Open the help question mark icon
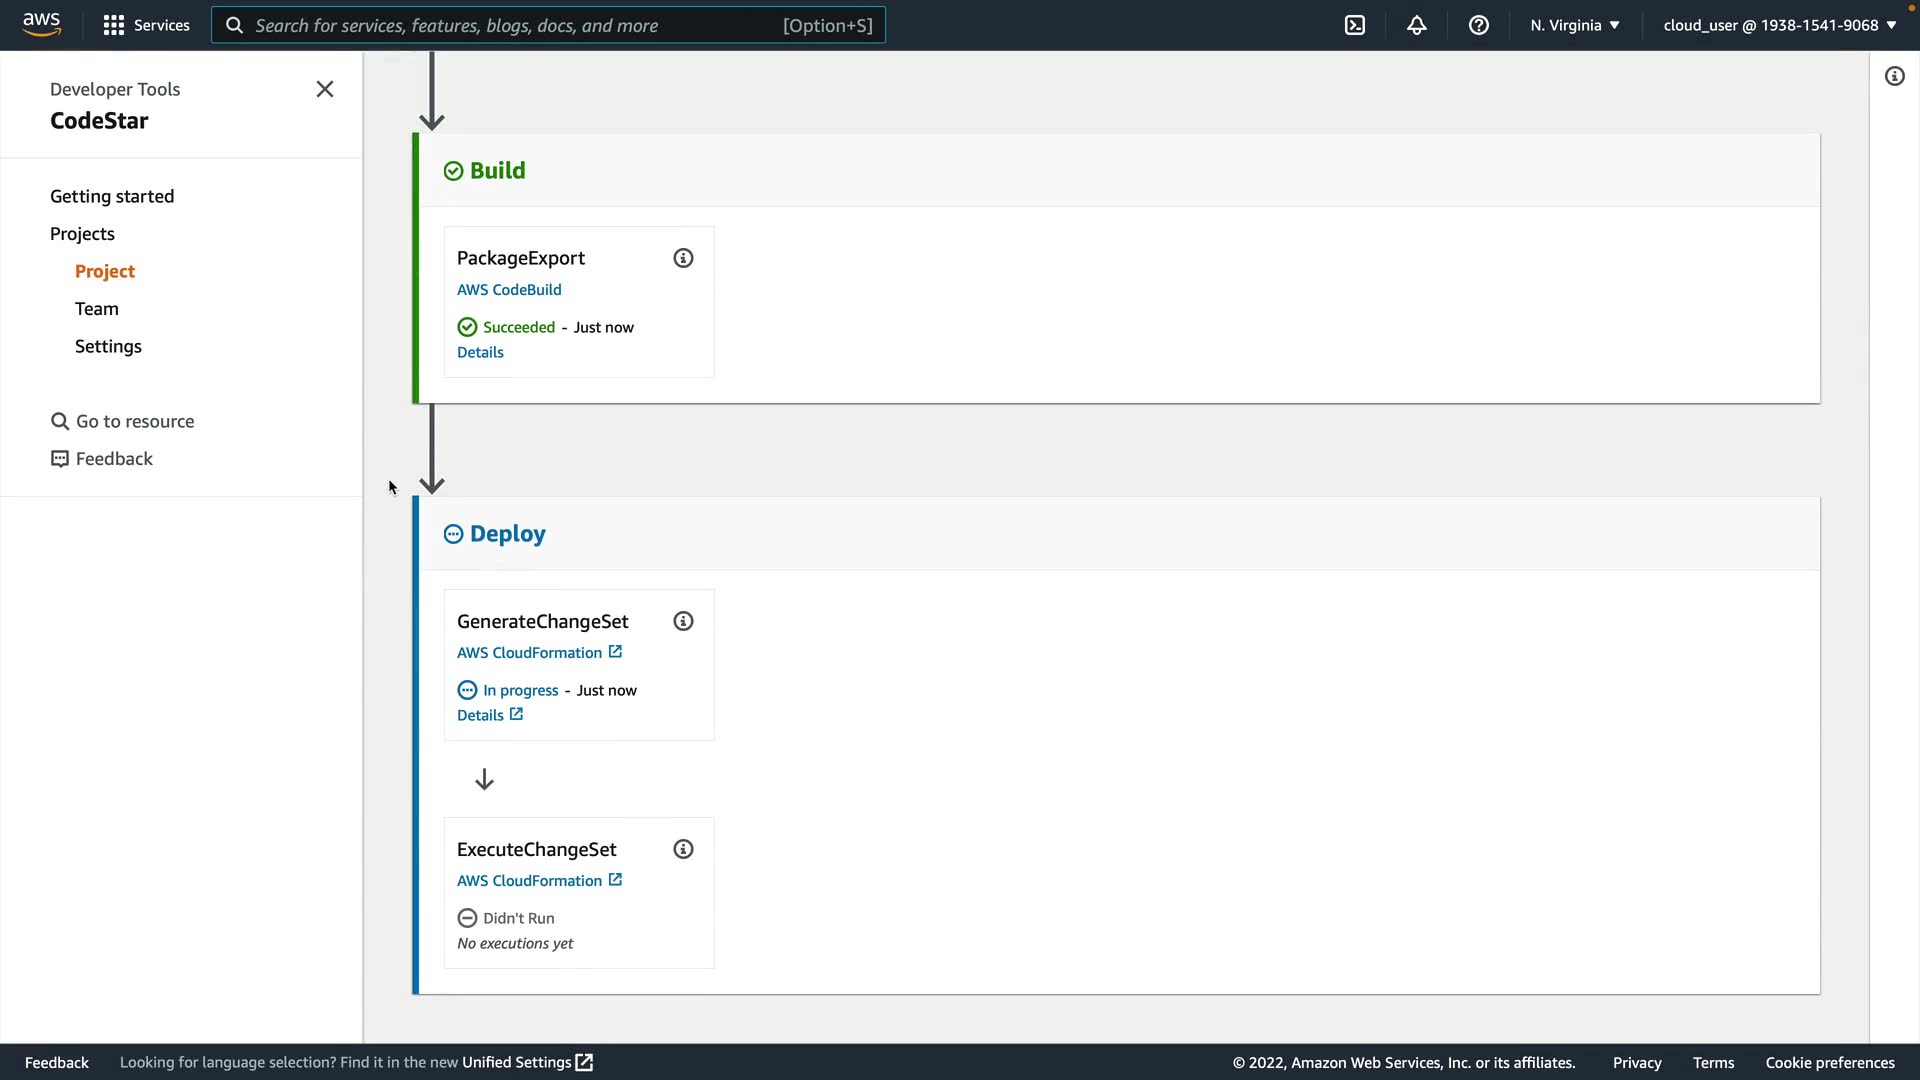Viewport: 1920px width, 1080px height. [1479, 25]
